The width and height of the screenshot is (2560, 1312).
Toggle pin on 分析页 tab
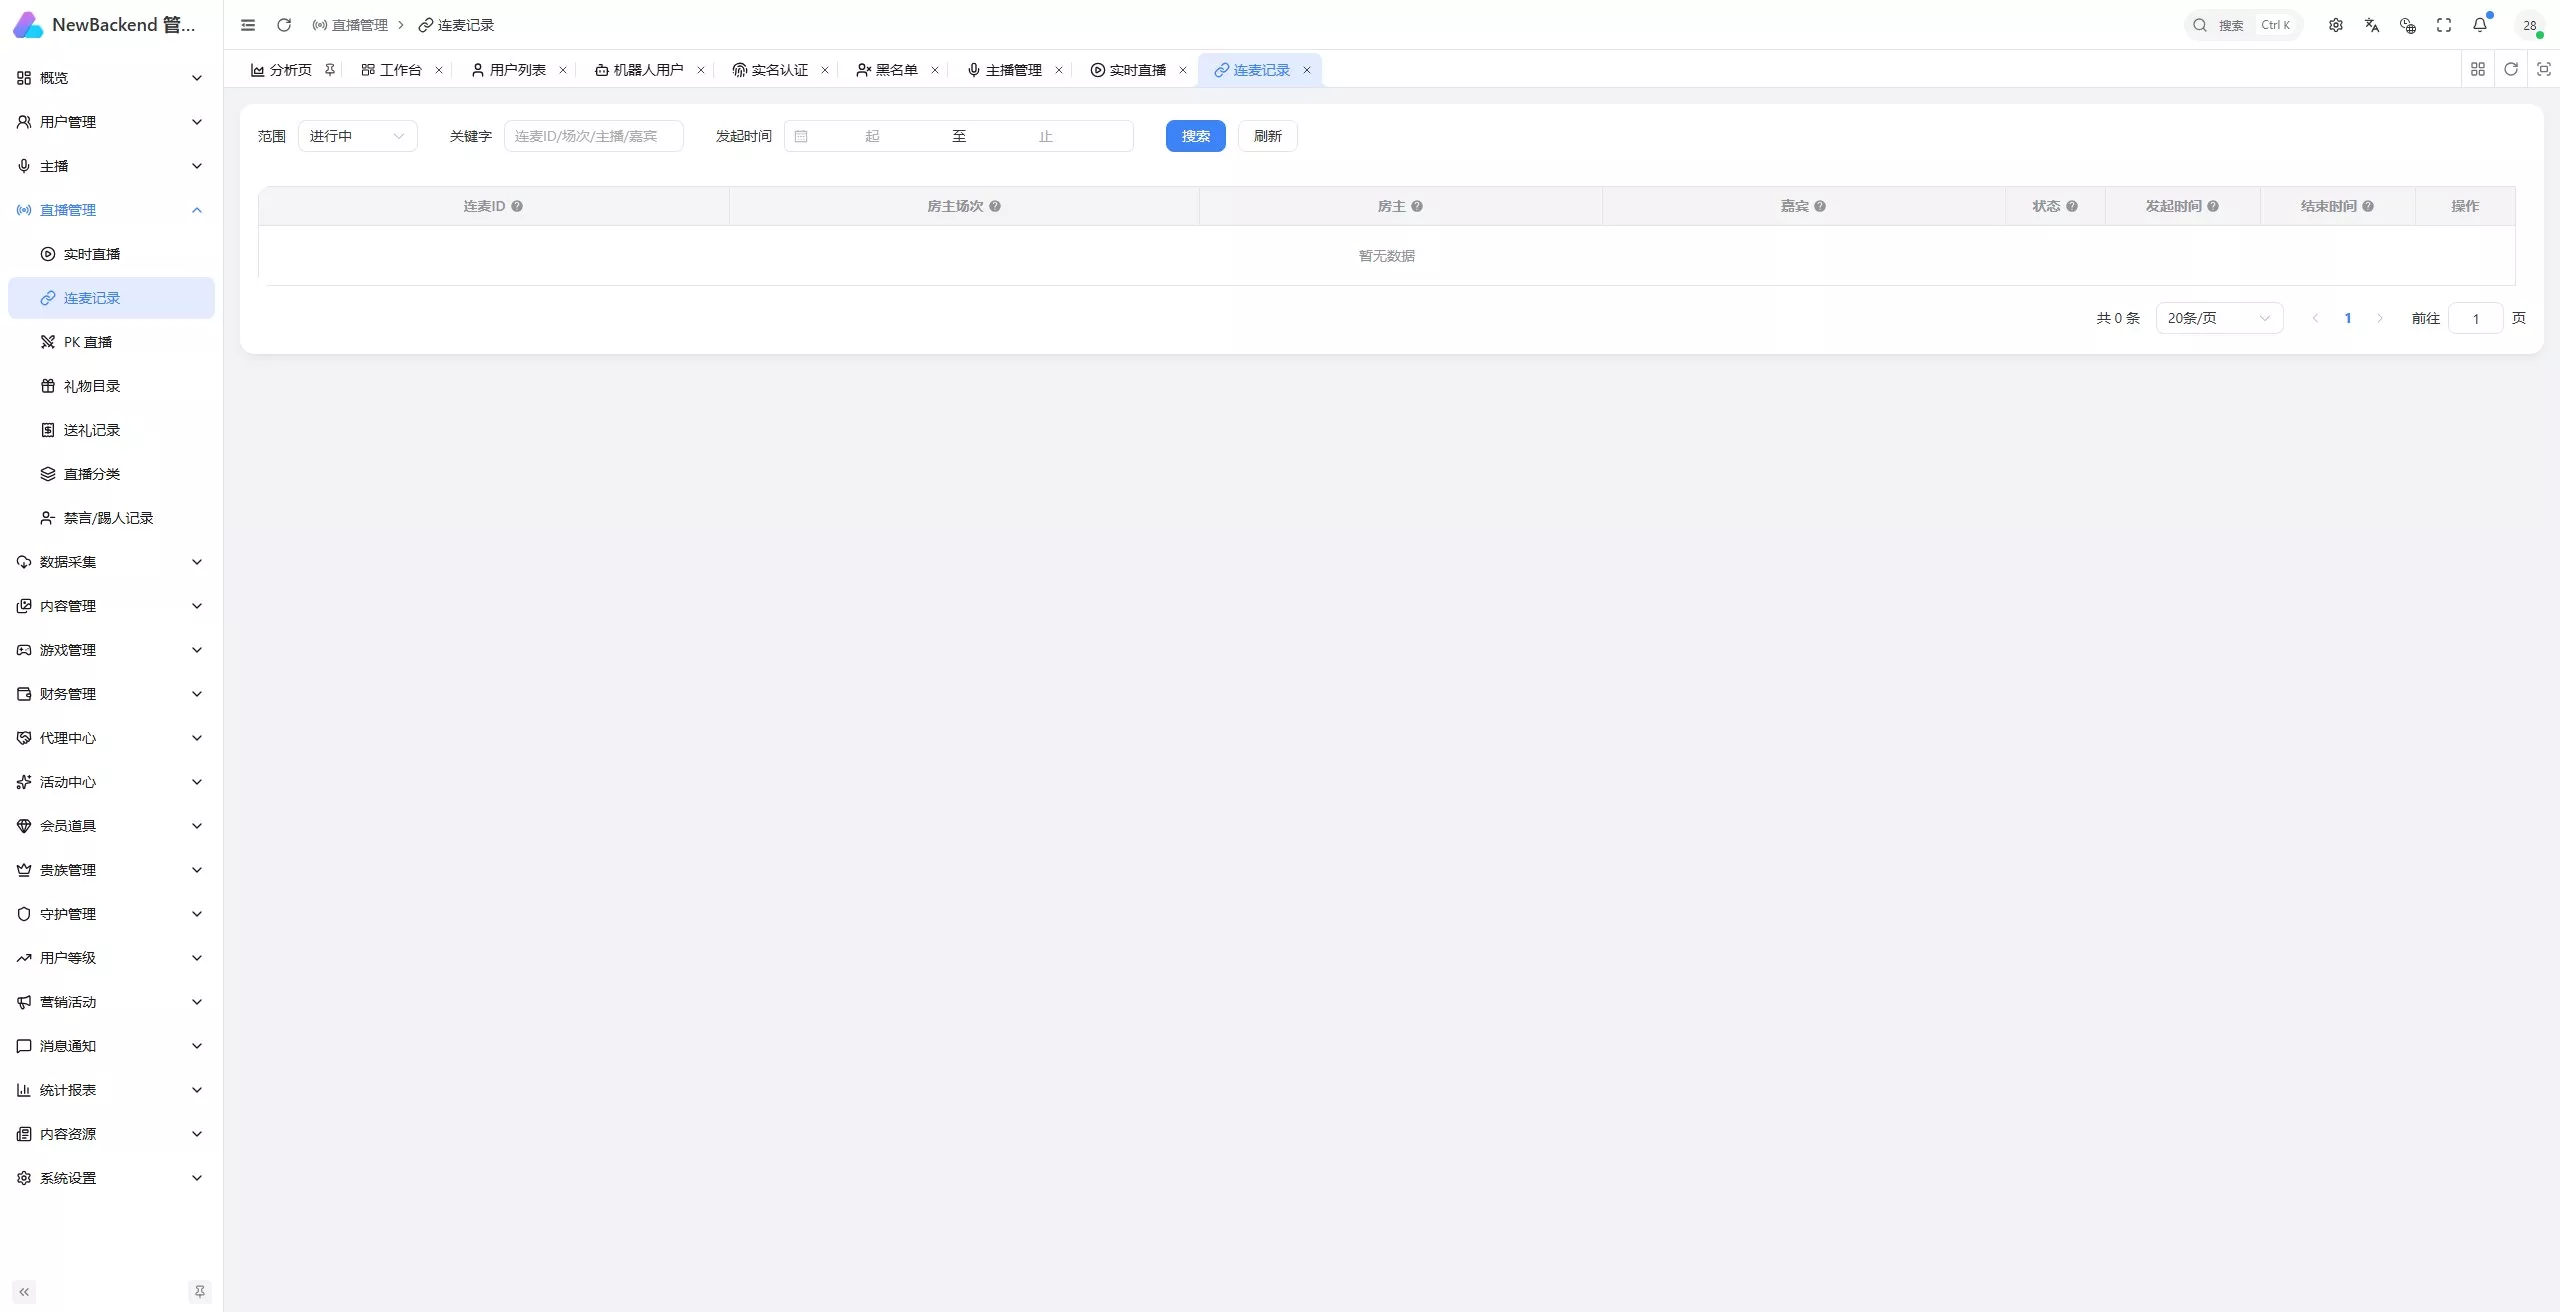pos(330,69)
